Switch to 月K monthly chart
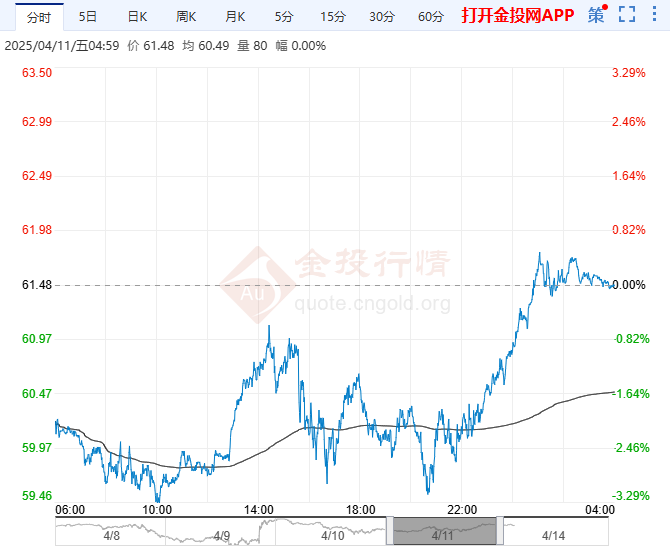670x546 pixels. point(235,16)
